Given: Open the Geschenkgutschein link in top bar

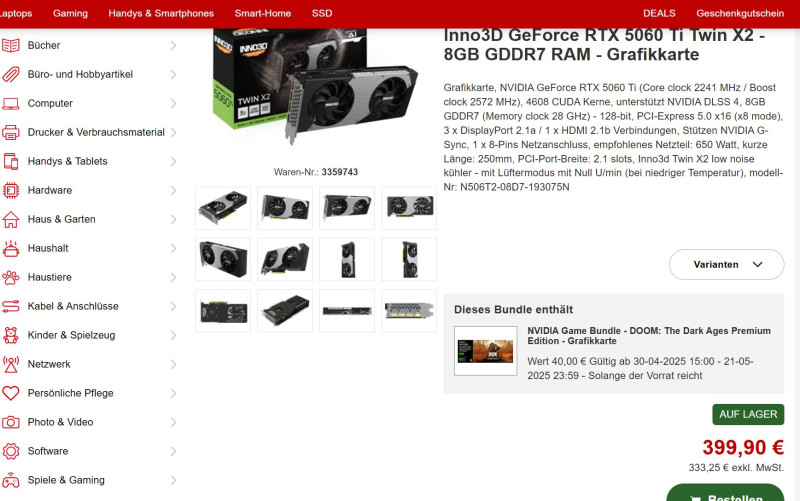Looking at the screenshot, I should coord(740,13).
